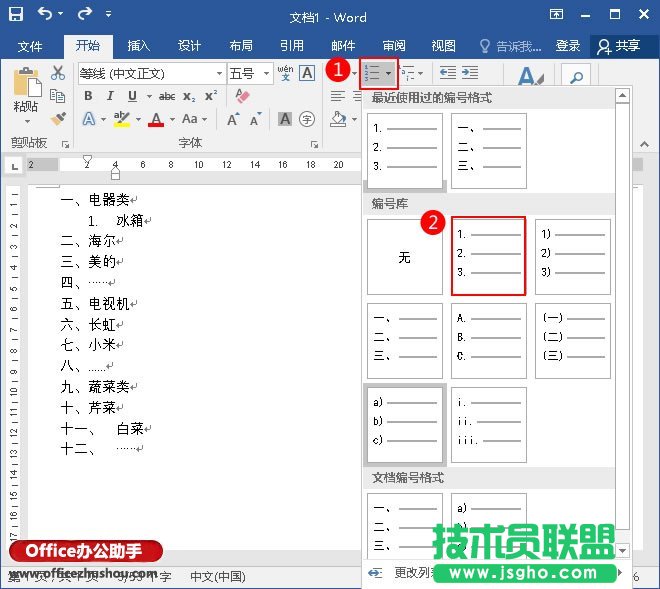
Task: Open the clipboard dialog launcher
Action: (x=65, y=144)
